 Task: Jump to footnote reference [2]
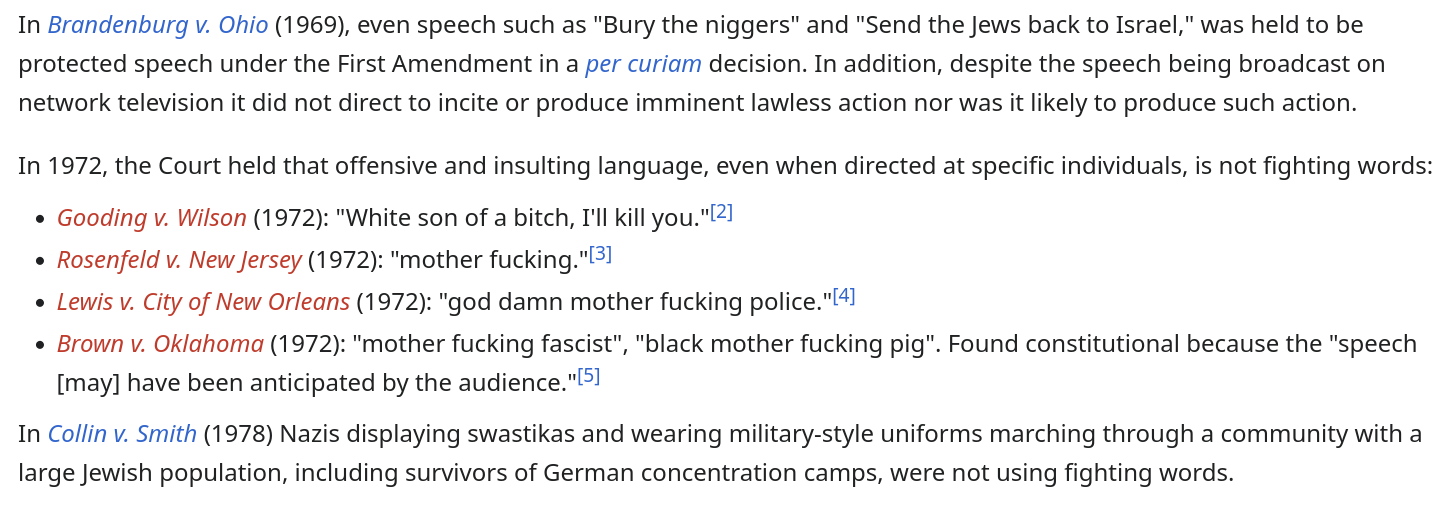tap(721, 212)
